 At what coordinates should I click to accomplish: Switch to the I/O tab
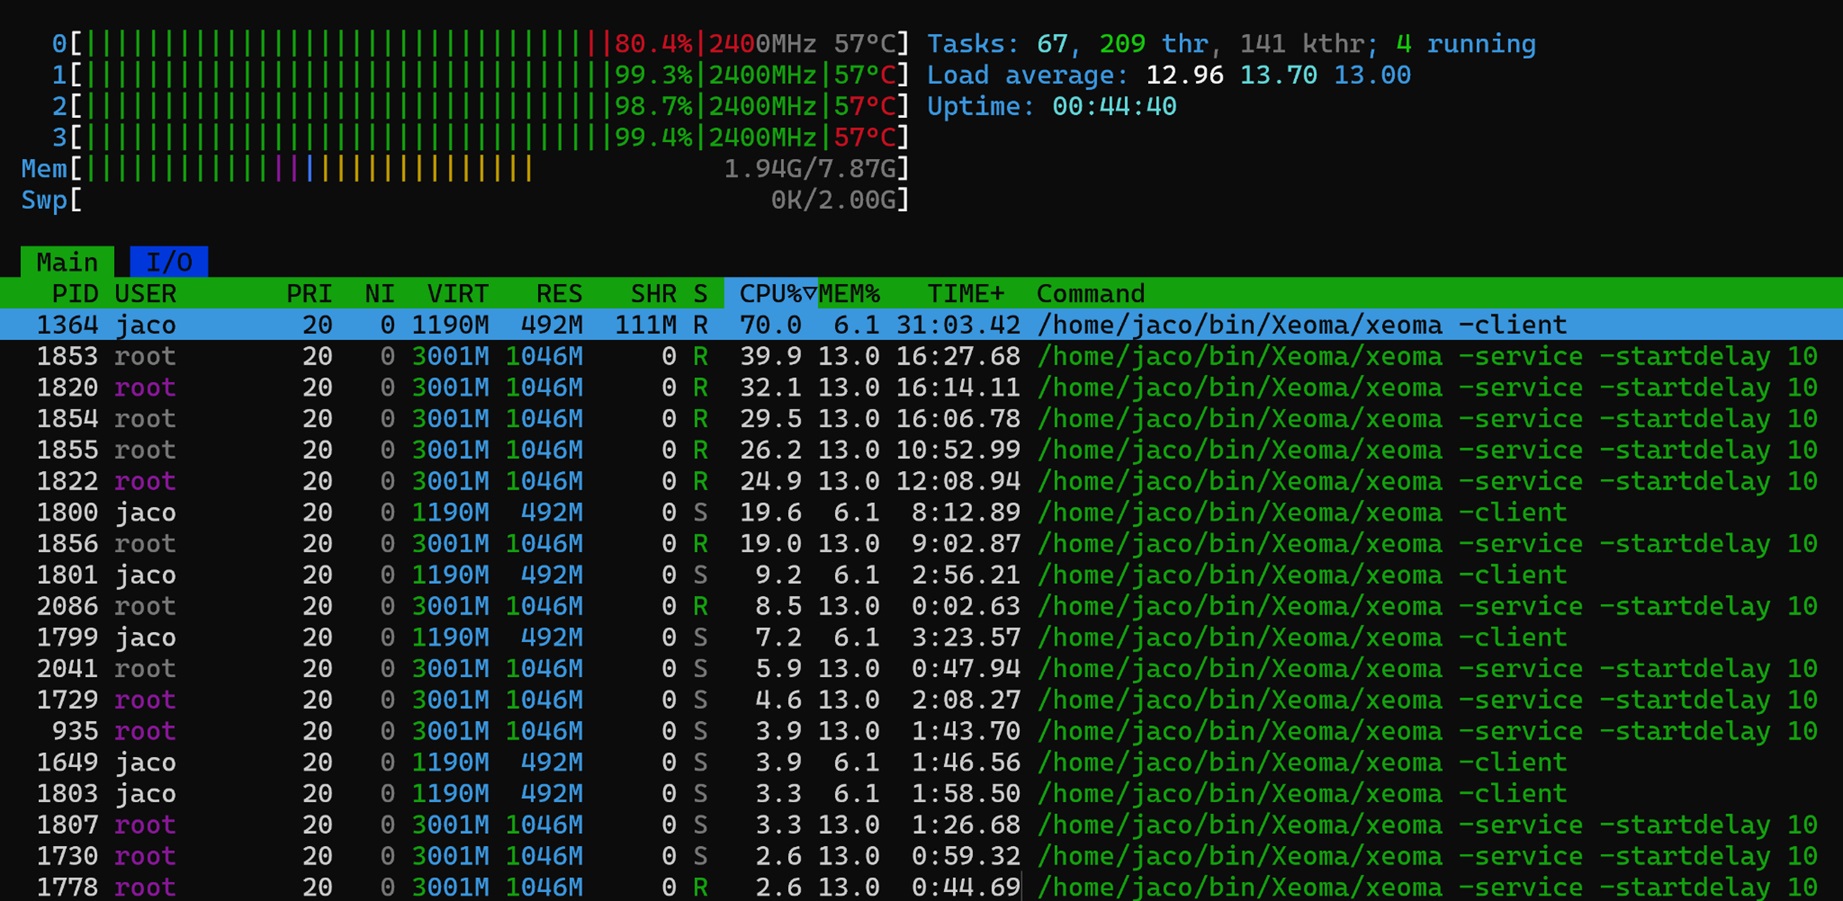click(168, 262)
